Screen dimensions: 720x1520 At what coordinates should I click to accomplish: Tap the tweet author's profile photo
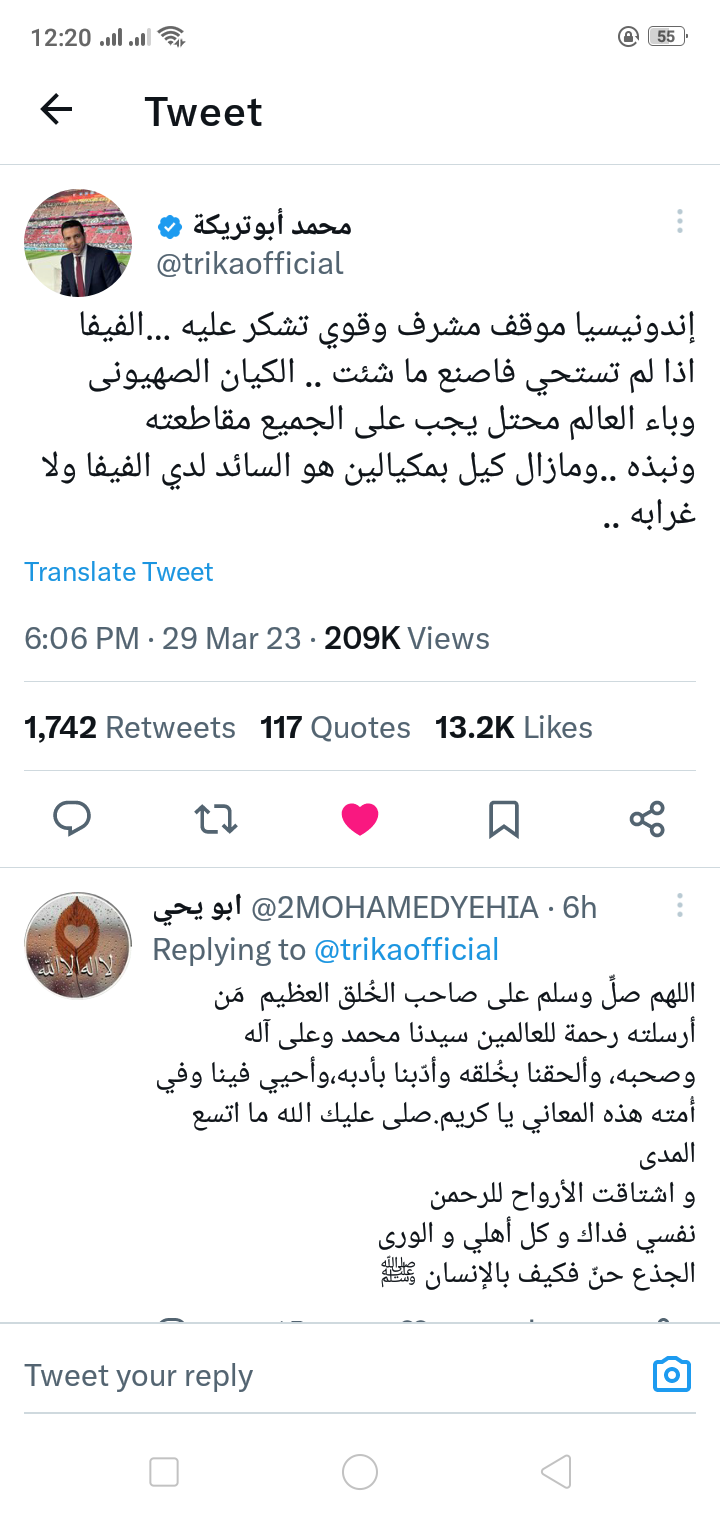click(78, 243)
